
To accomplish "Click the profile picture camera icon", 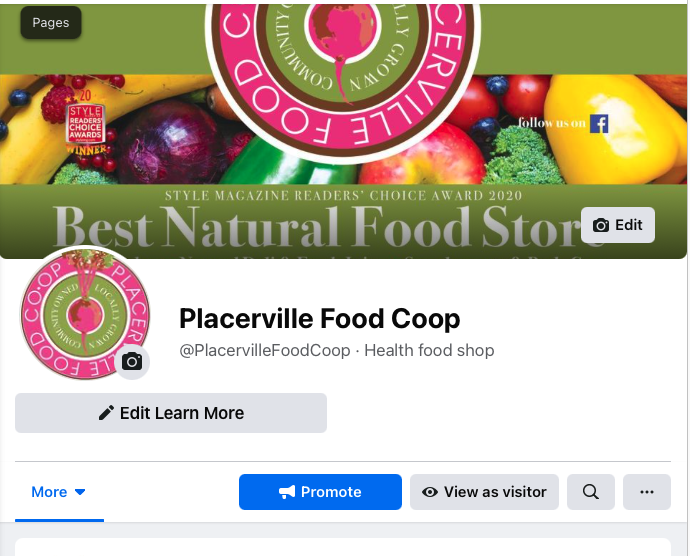I will 132,362.
